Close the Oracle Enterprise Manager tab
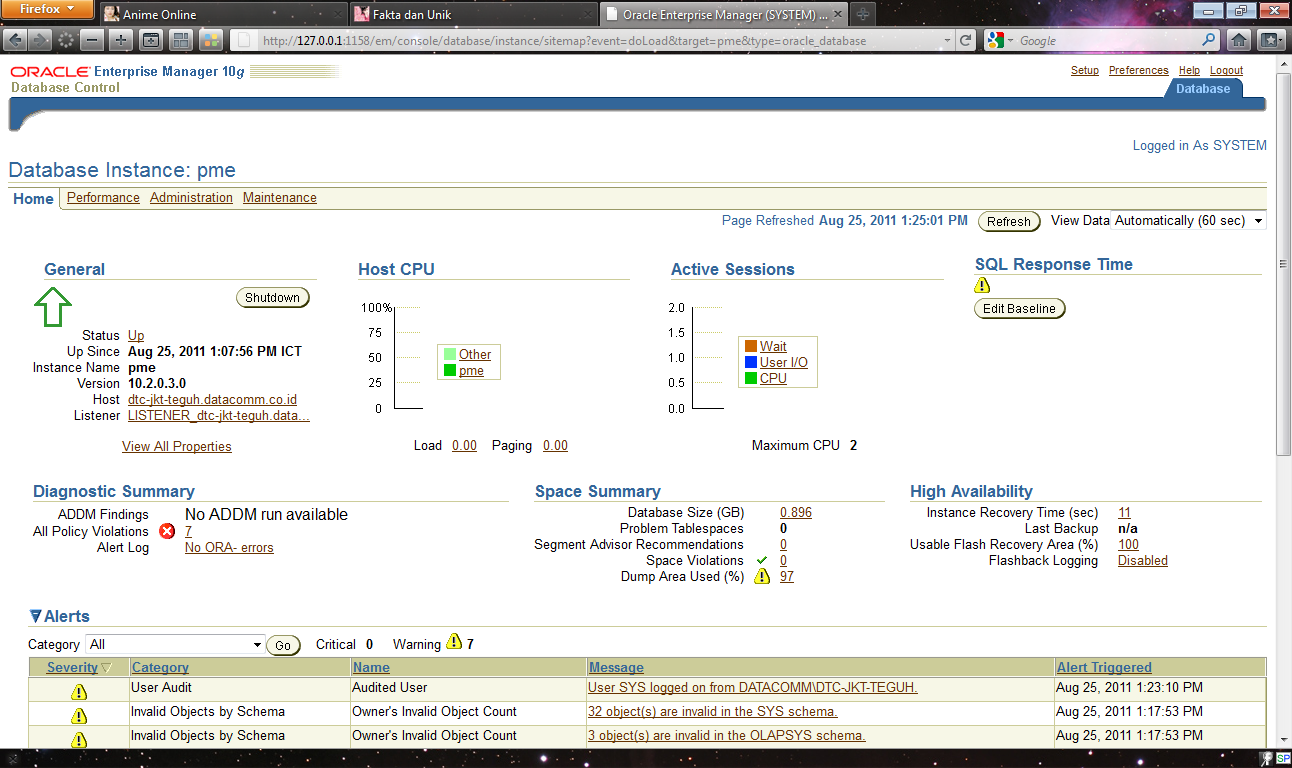The height and width of the screenshot is (768, 1292). tap(836, 15)
